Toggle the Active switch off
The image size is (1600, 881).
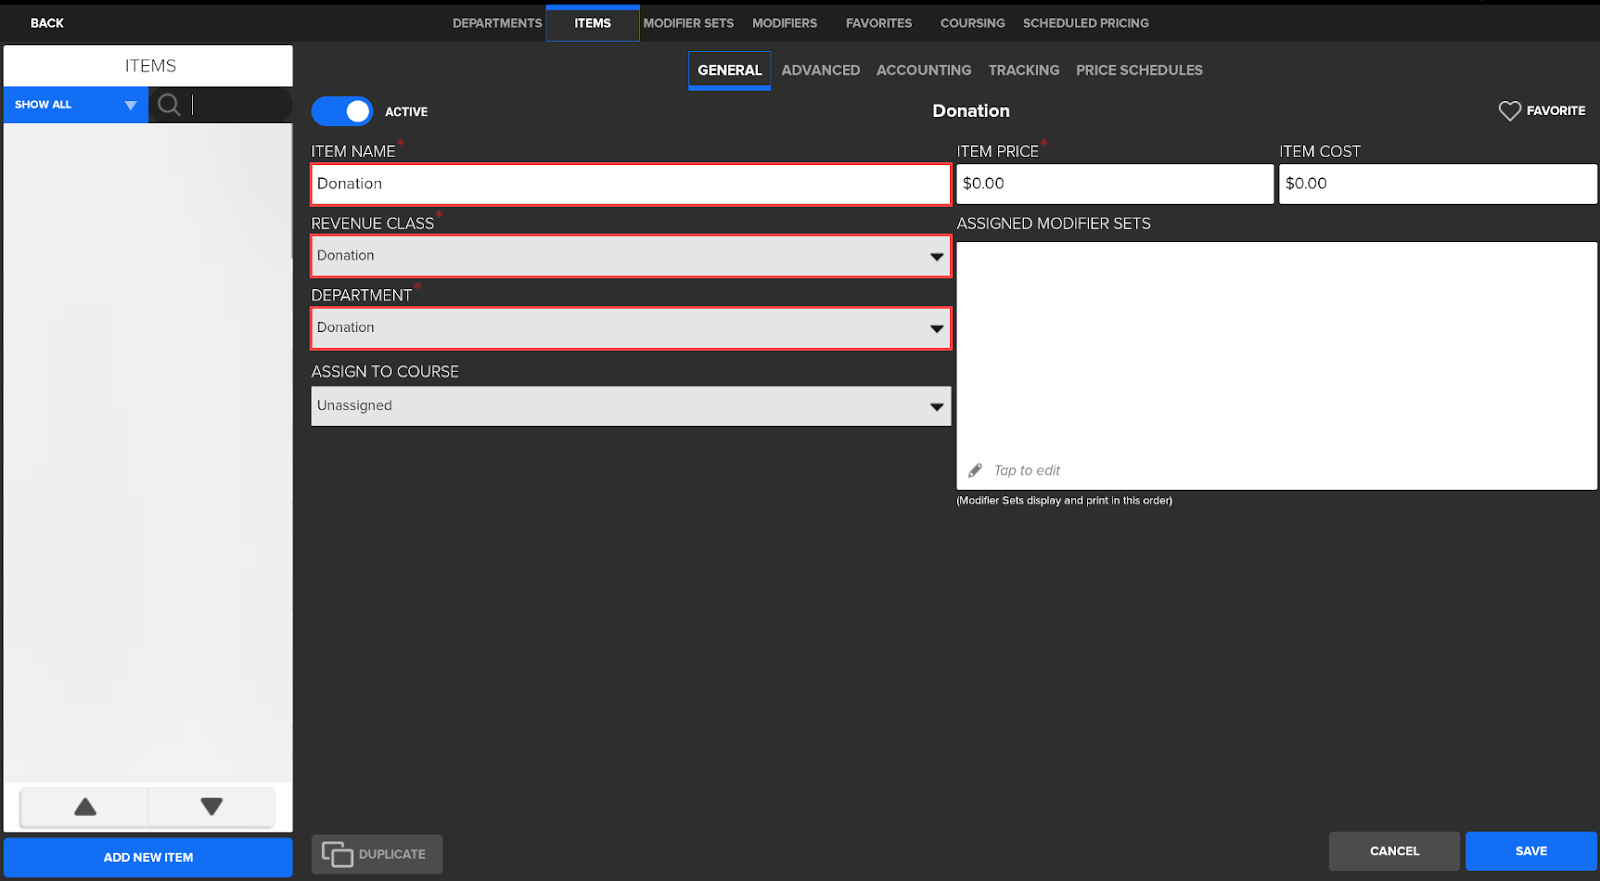342,111
